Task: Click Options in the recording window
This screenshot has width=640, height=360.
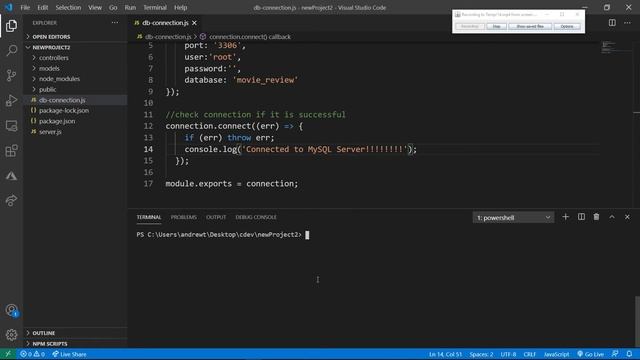Action: (567, 26)
